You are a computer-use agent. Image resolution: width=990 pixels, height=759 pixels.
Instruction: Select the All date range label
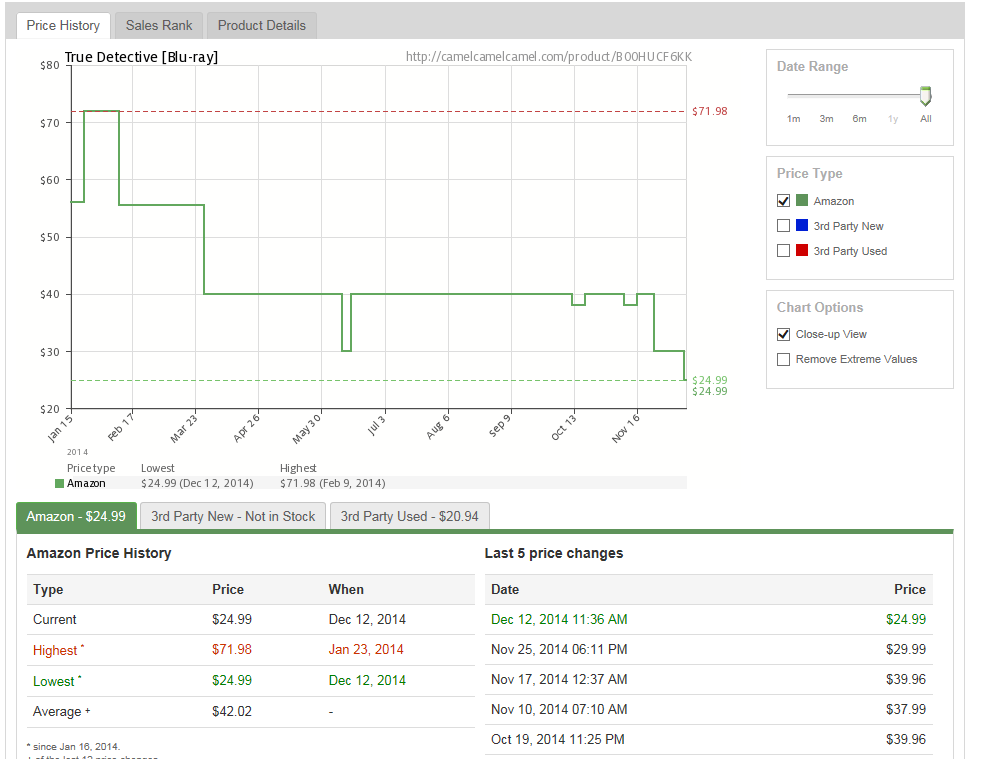925,119
